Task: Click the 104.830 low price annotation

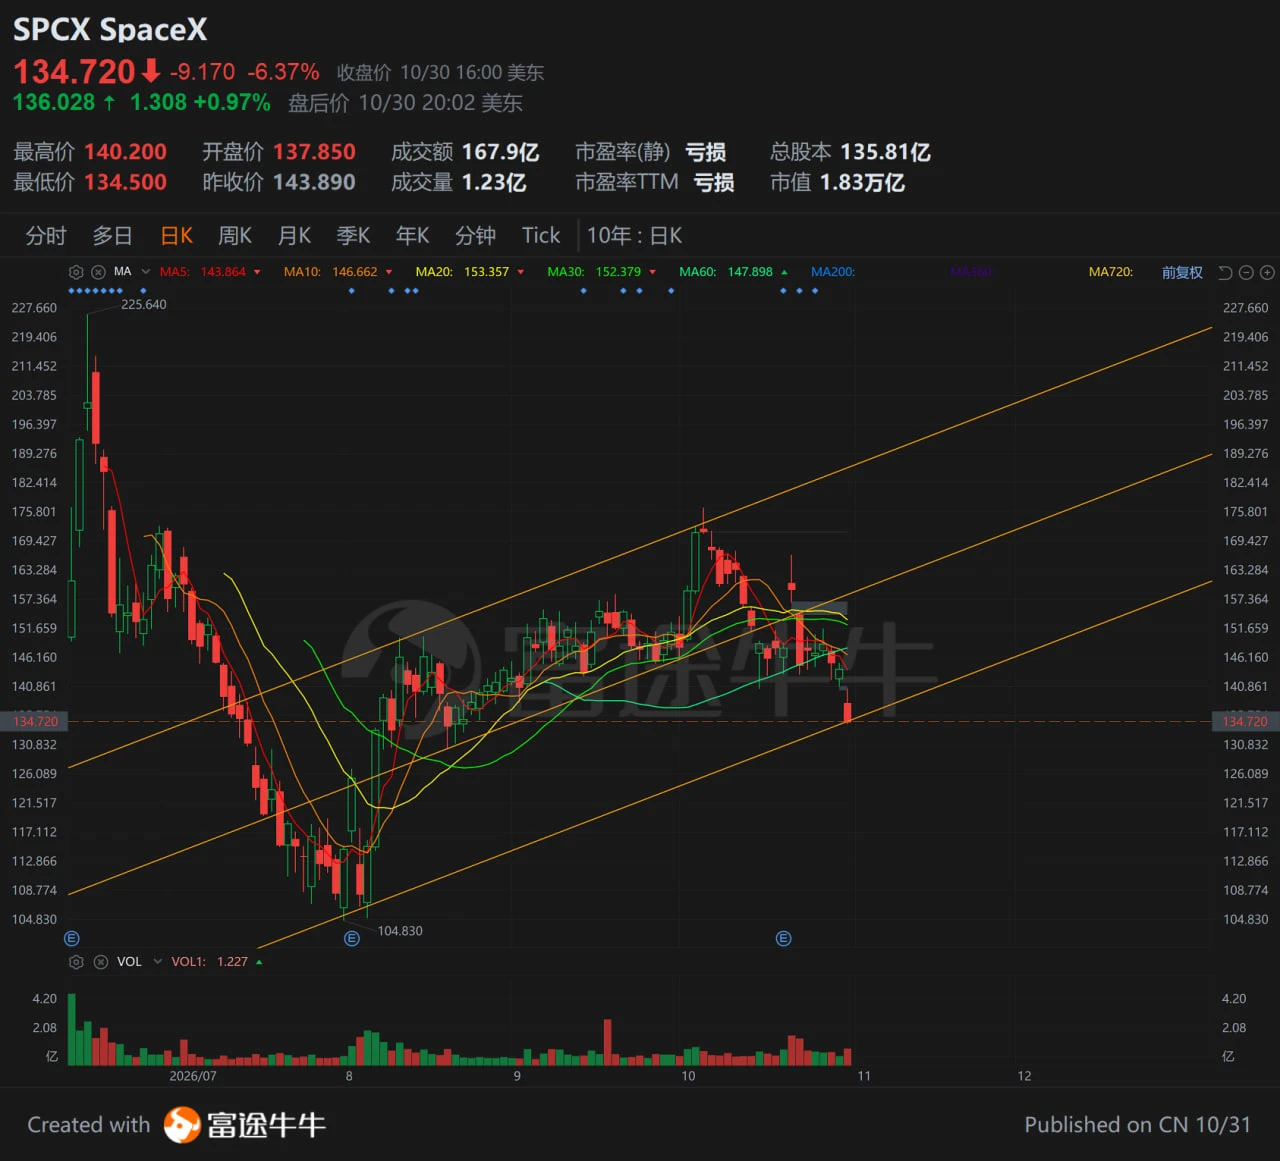Action: point(400,931)
